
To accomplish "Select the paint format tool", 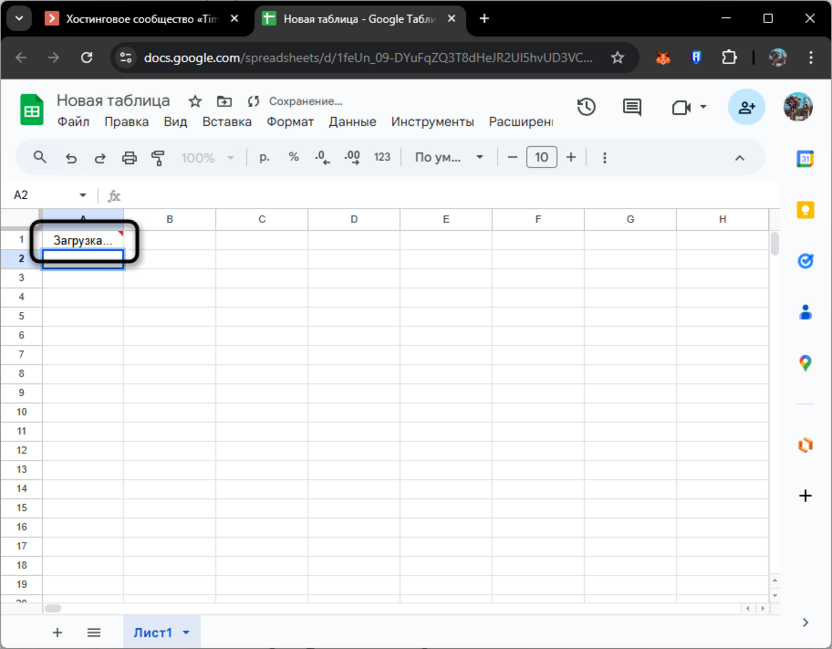I will pos(158,158).
